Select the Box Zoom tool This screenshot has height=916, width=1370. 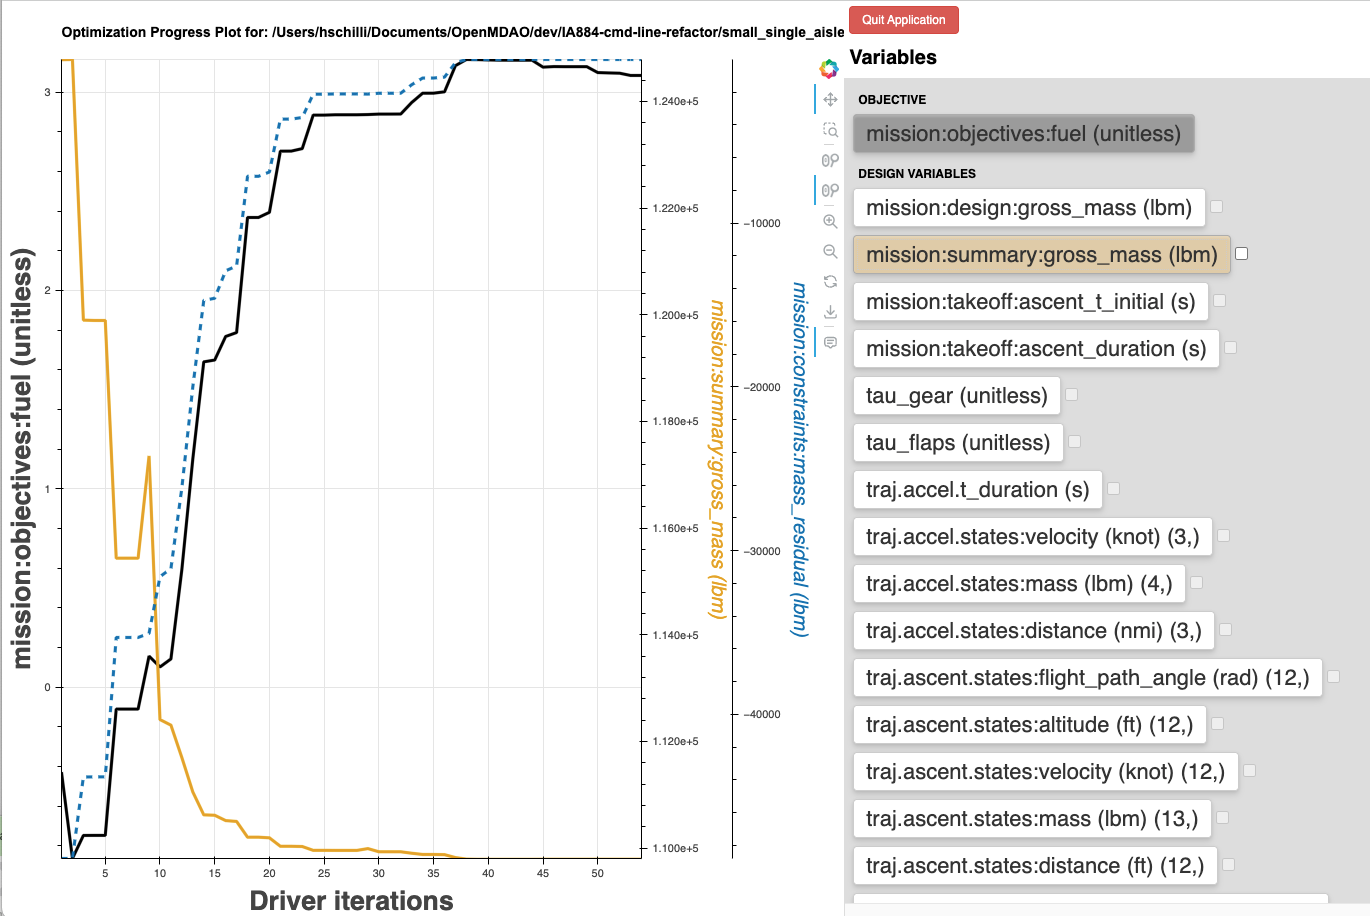(830, 130)
